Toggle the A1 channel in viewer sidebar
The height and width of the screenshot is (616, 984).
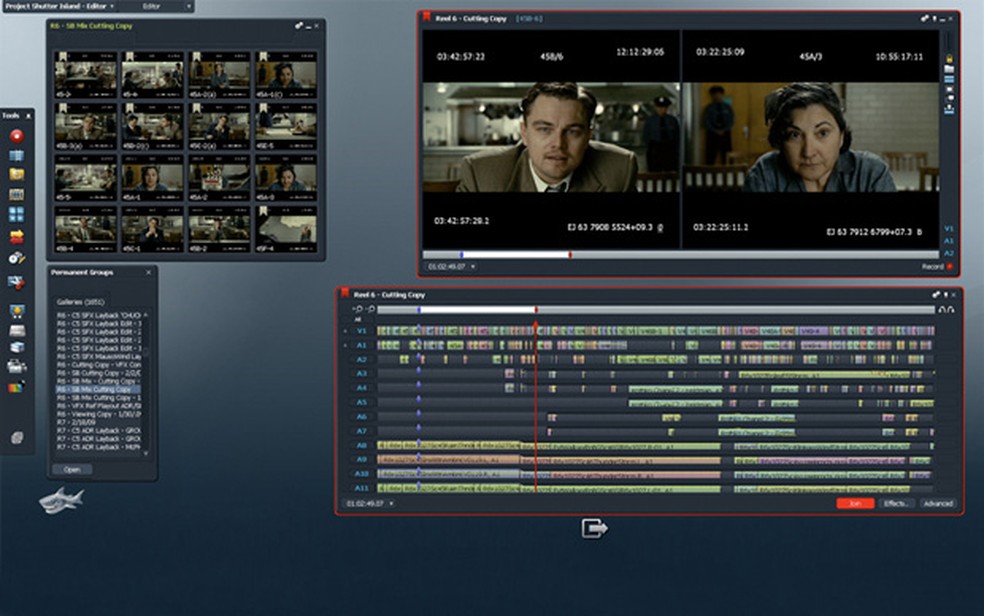949,241
